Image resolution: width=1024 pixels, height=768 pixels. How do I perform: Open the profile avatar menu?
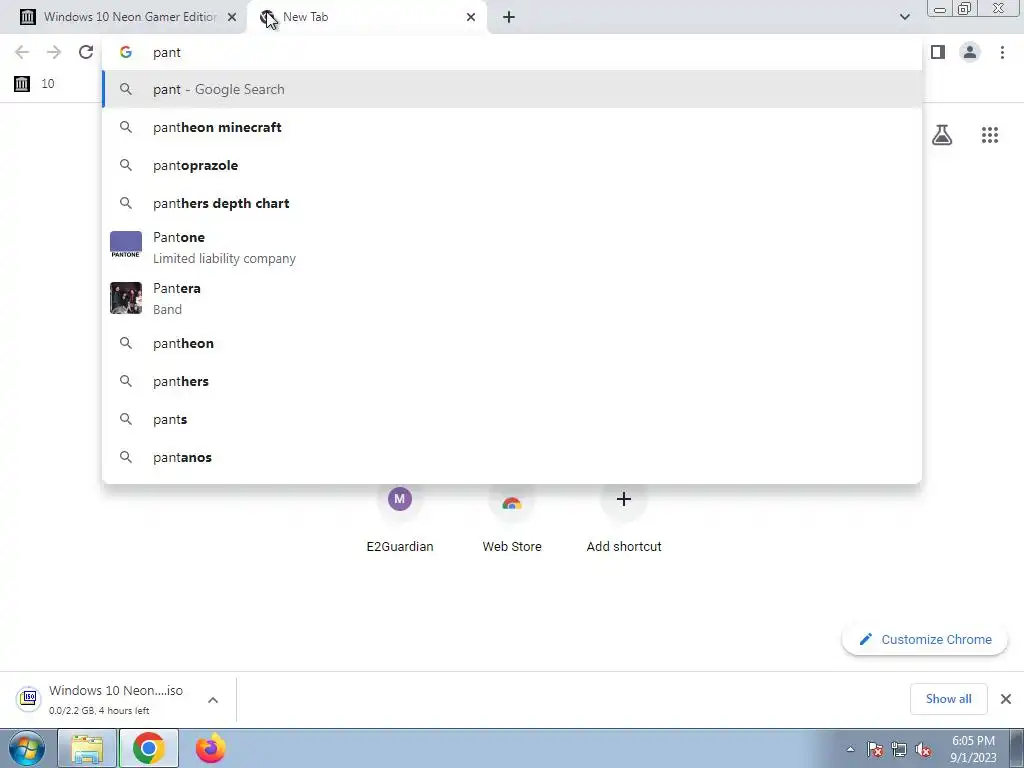pos(970,52)
